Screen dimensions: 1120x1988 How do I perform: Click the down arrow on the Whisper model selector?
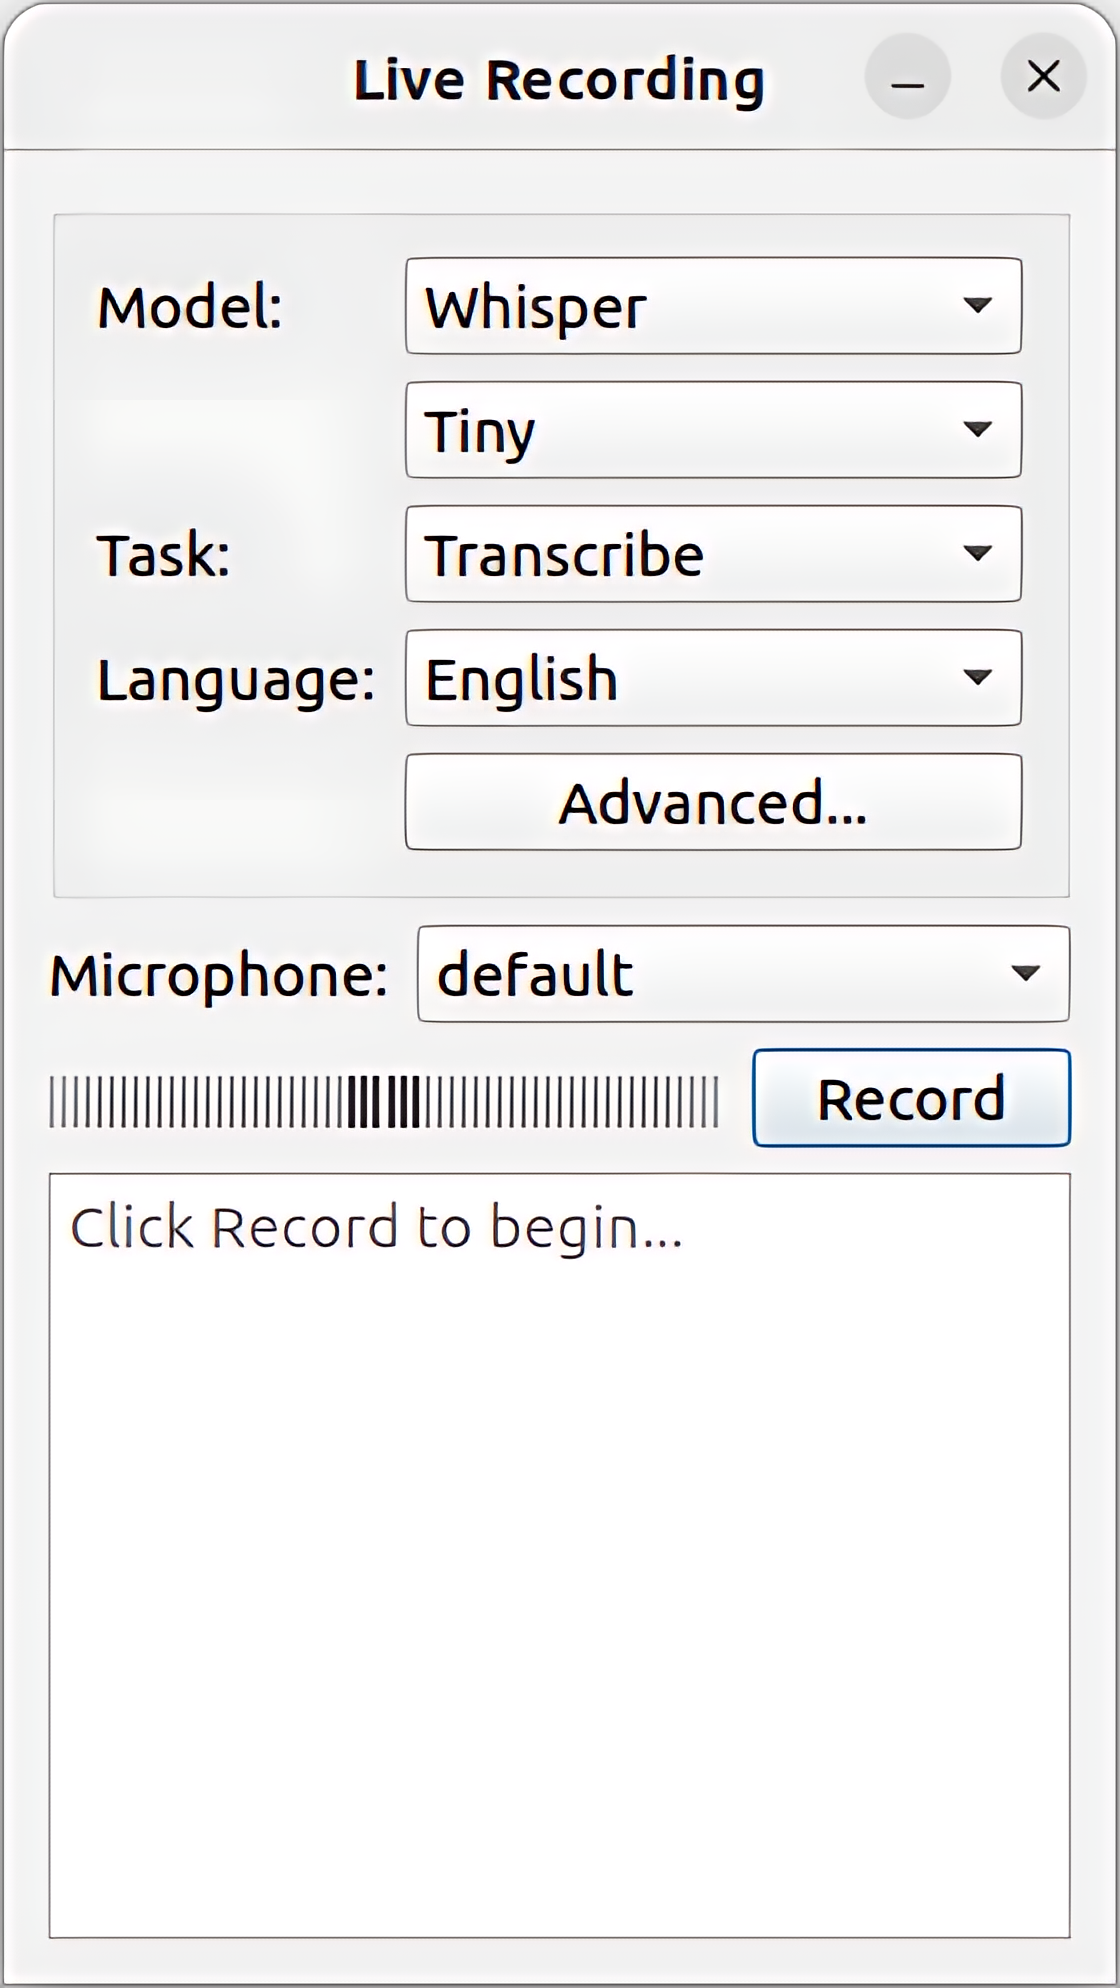click(x=977, y=305)
